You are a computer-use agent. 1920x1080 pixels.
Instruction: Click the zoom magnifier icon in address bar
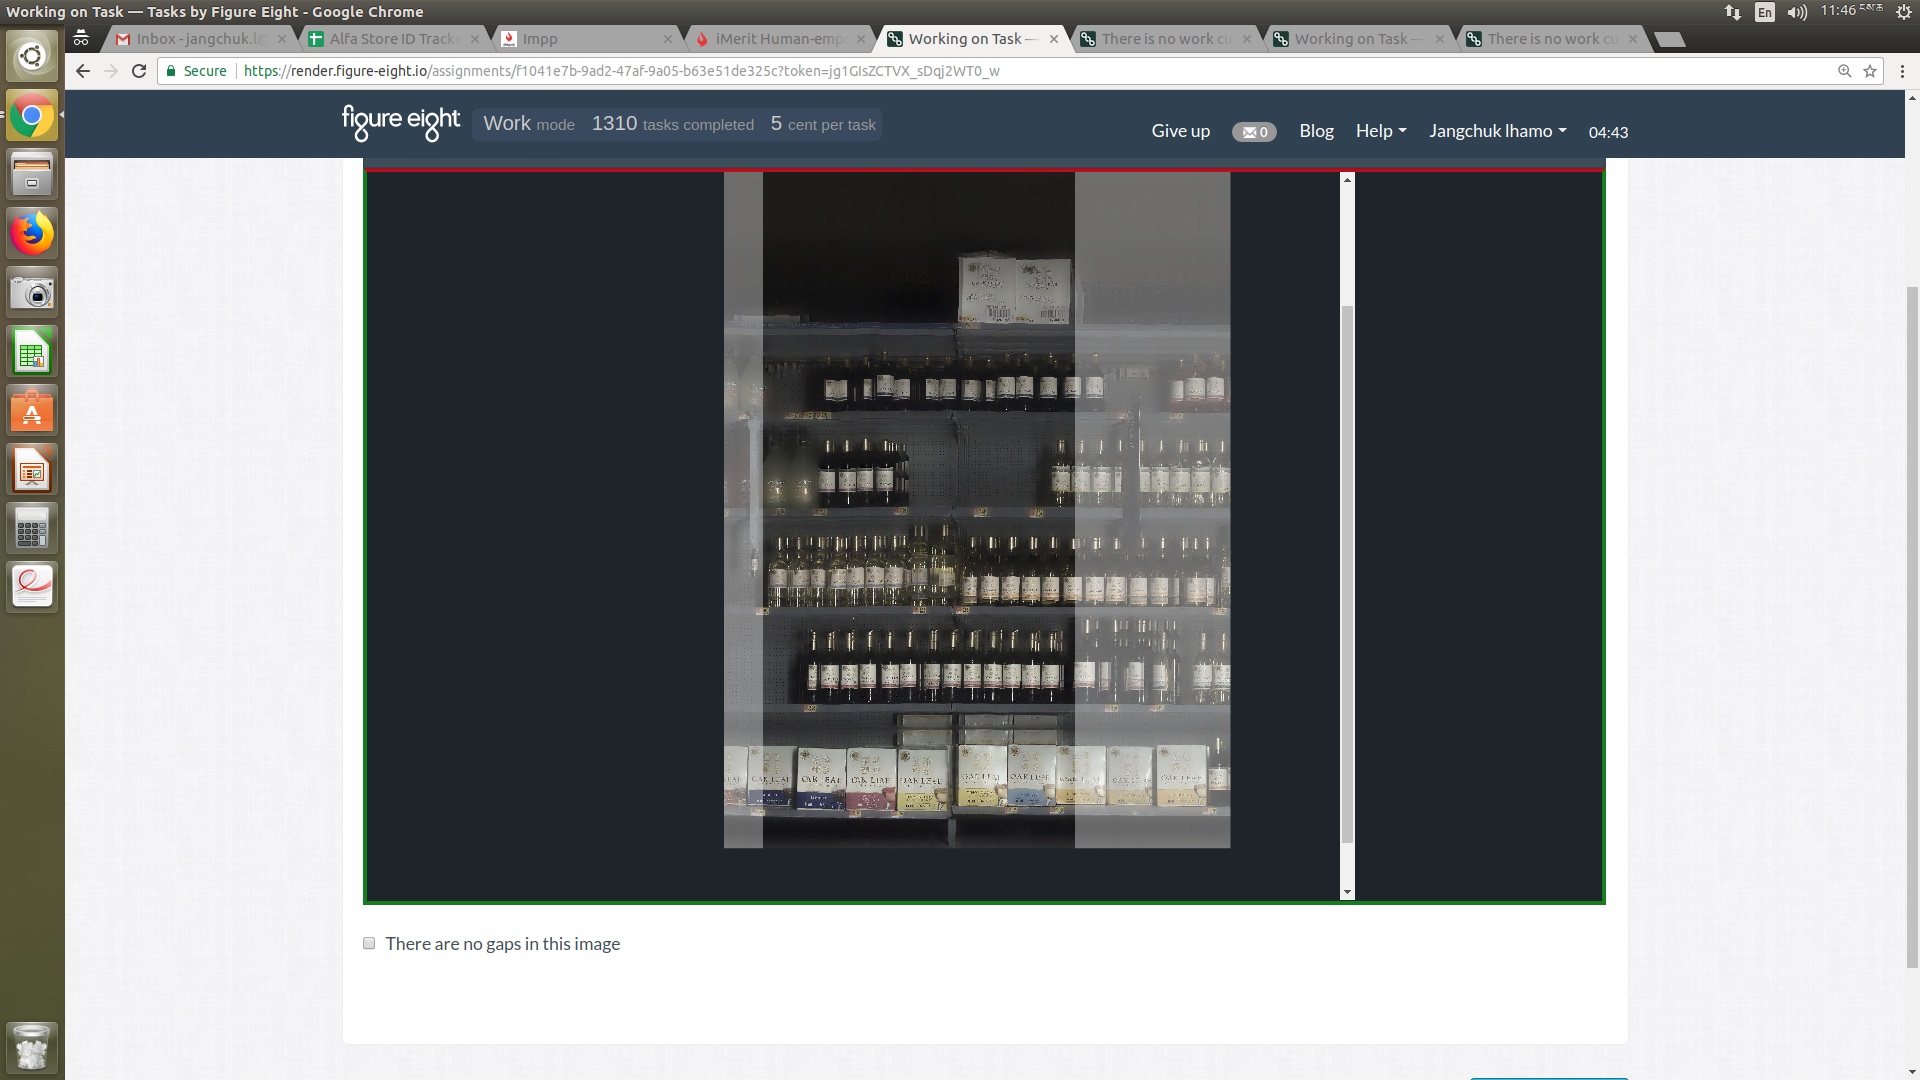[1844, 71]
